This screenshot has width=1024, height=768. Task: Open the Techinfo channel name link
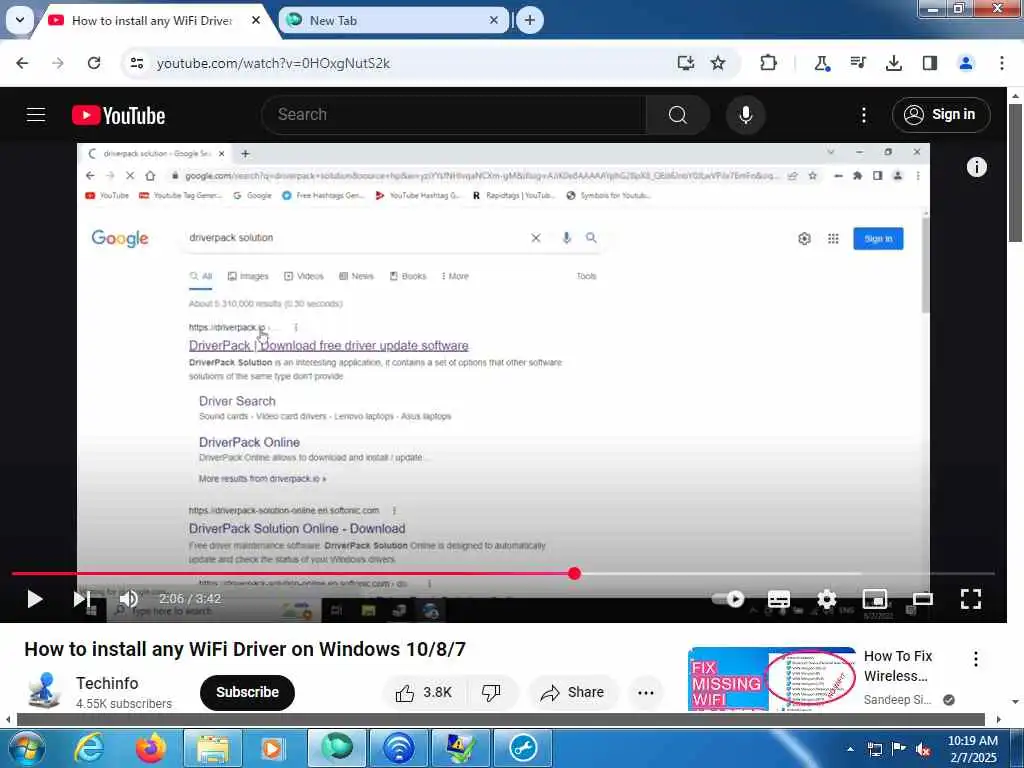pyautogui.click(x=107, y=683)
